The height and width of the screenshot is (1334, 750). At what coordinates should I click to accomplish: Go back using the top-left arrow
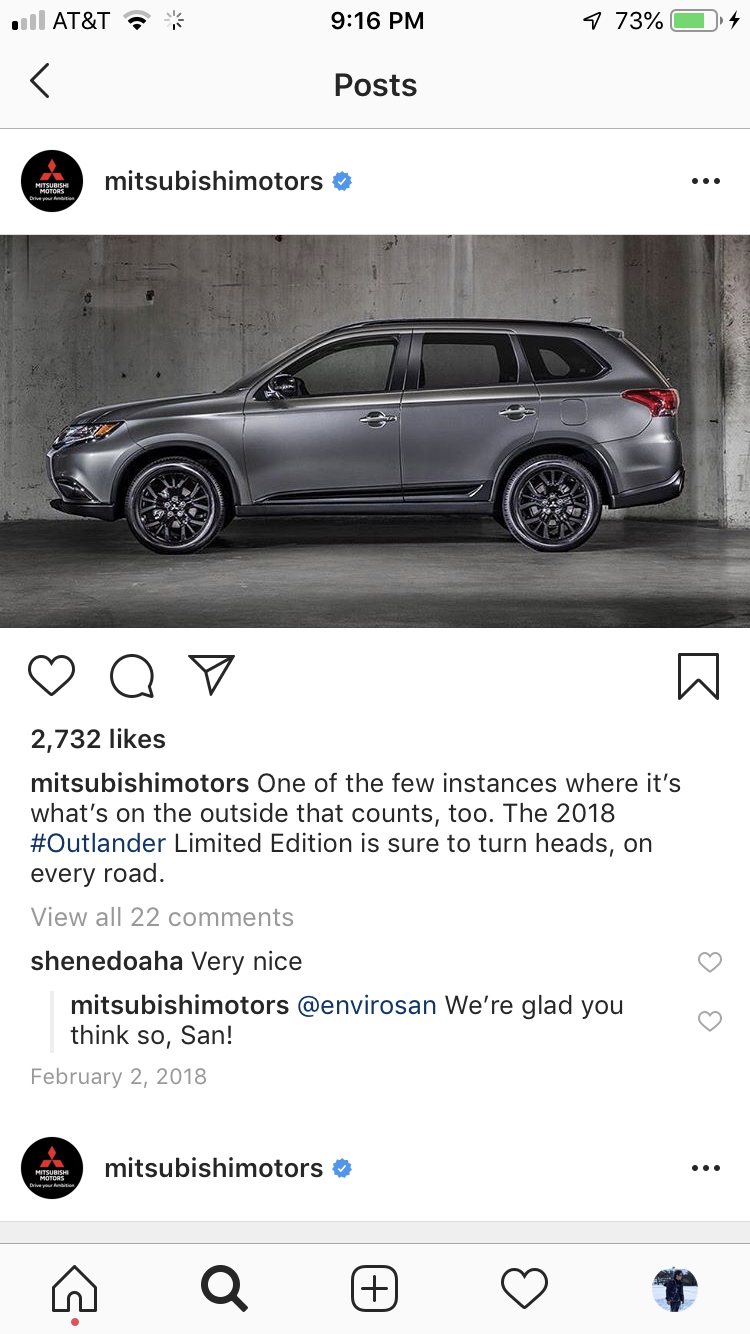(x=40, y=81)
